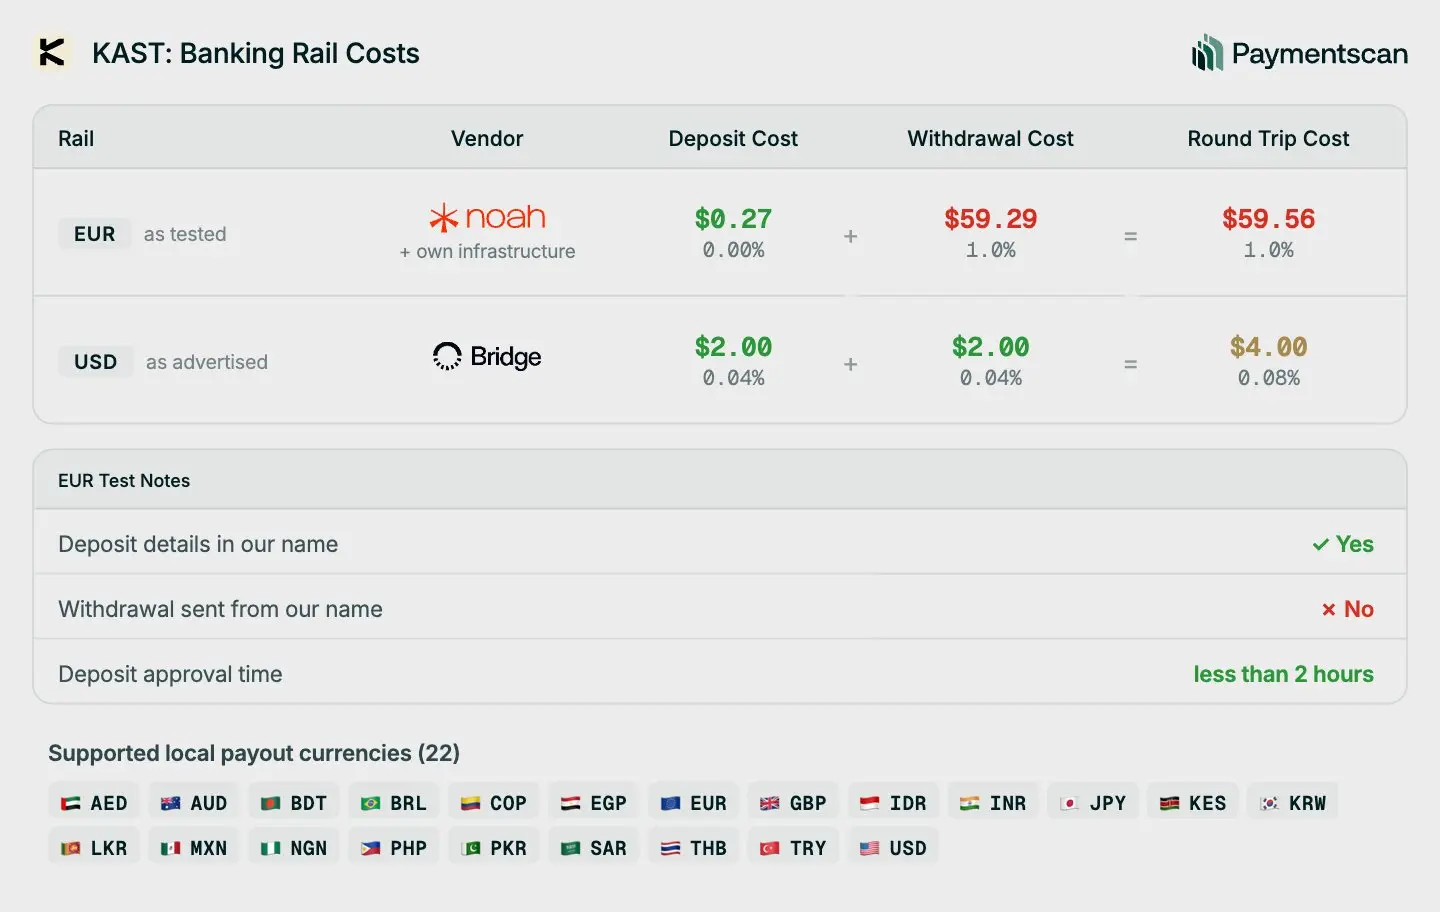Click the KAST: Banking Rail Costs title
Image resolution: width=1440 pixels, height=912 pixels.
[x=256, y=53]
